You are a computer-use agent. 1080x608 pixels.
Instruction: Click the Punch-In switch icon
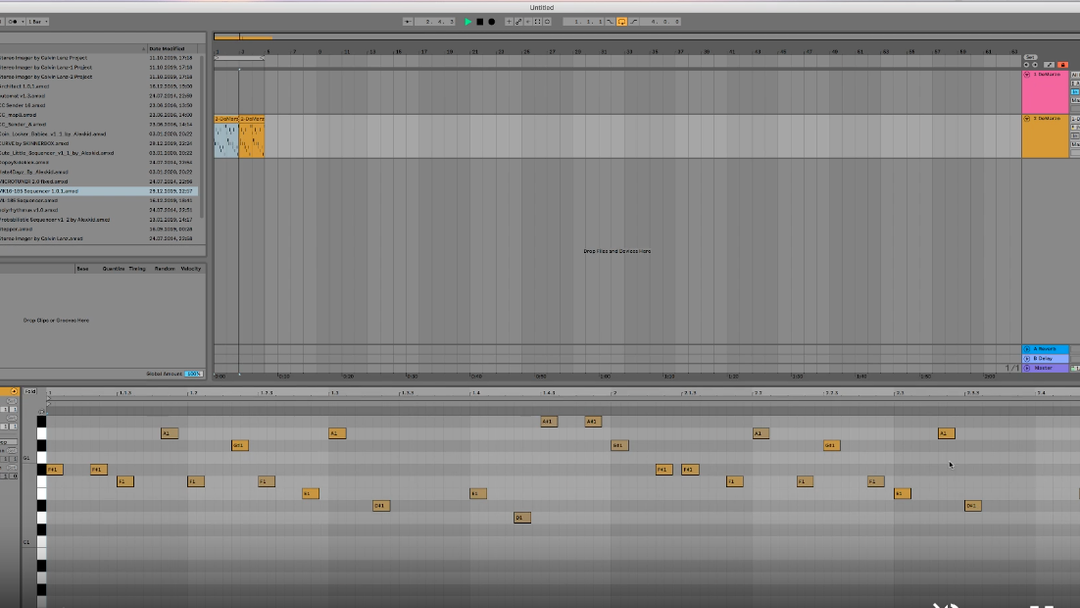(610, 21)
